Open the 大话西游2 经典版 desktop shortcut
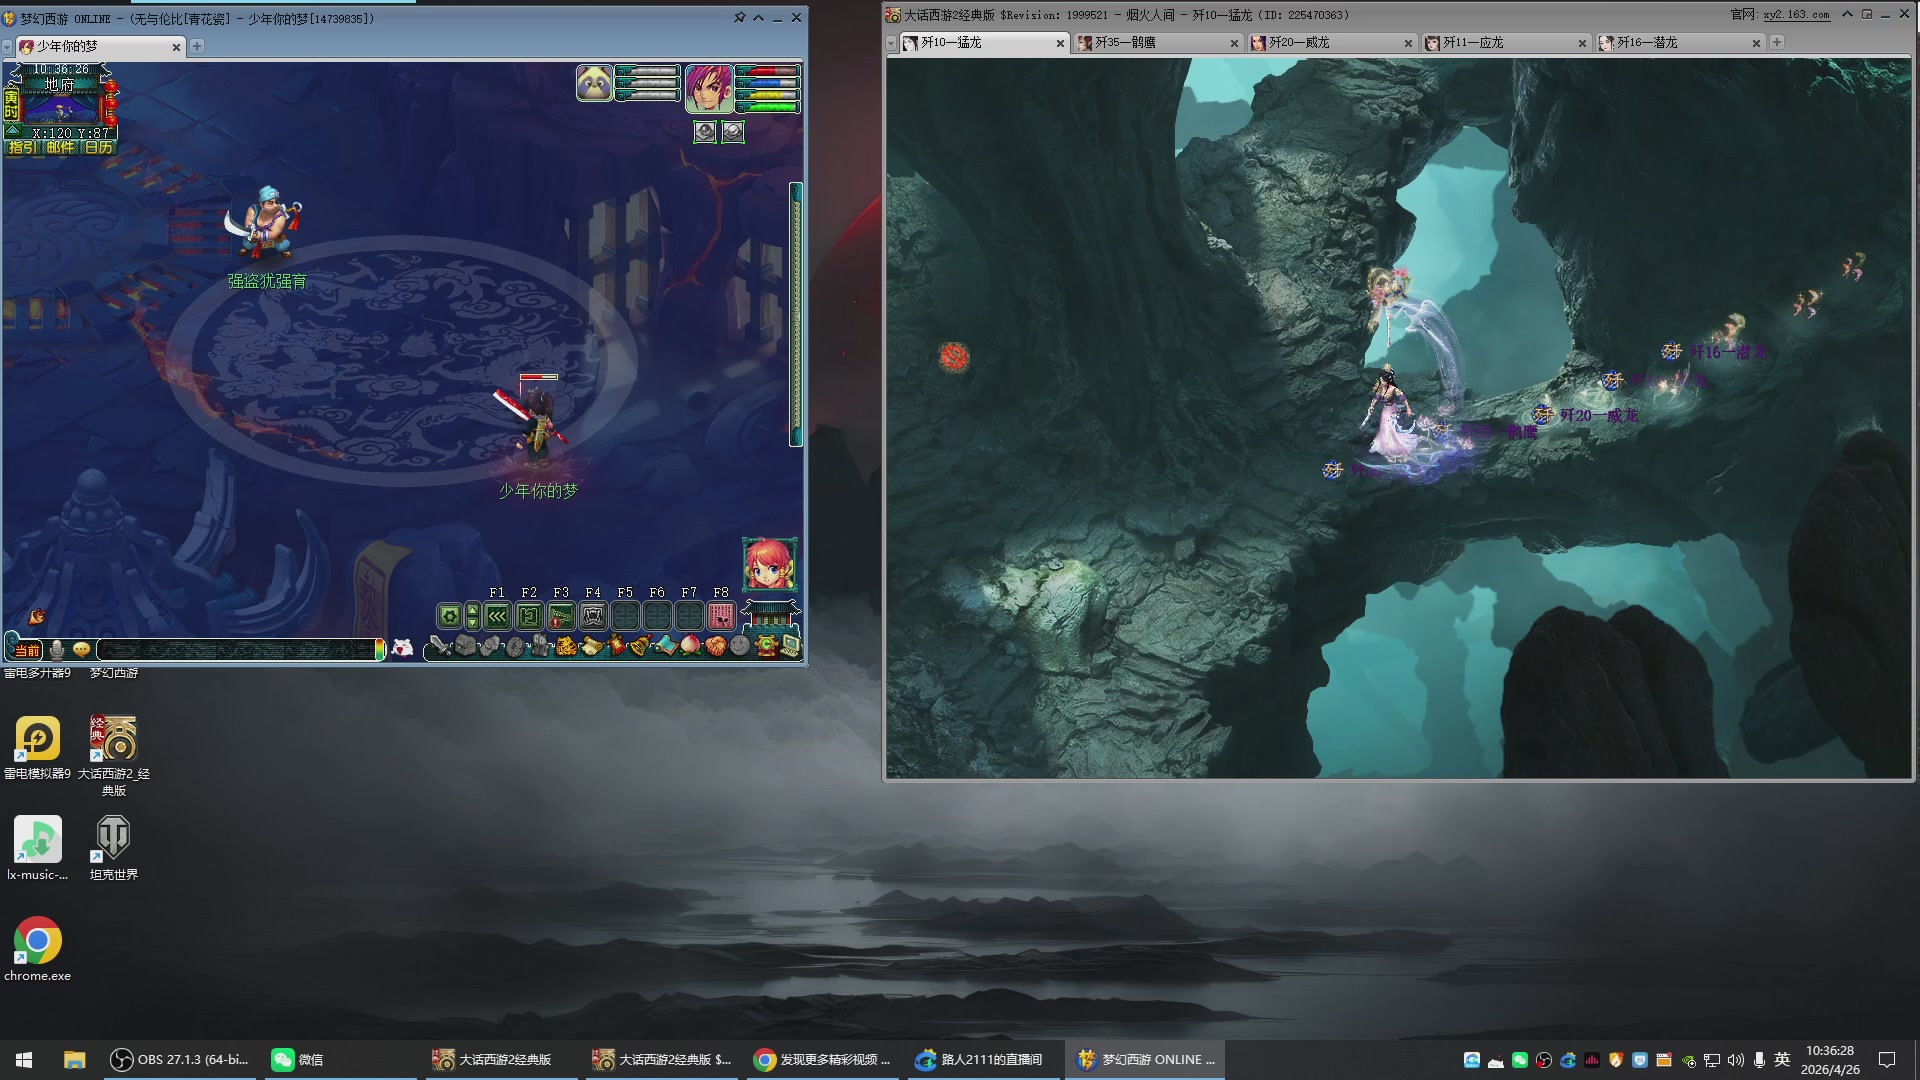This screenshot has width=1920, height=1080. click(x=113, y=755)
